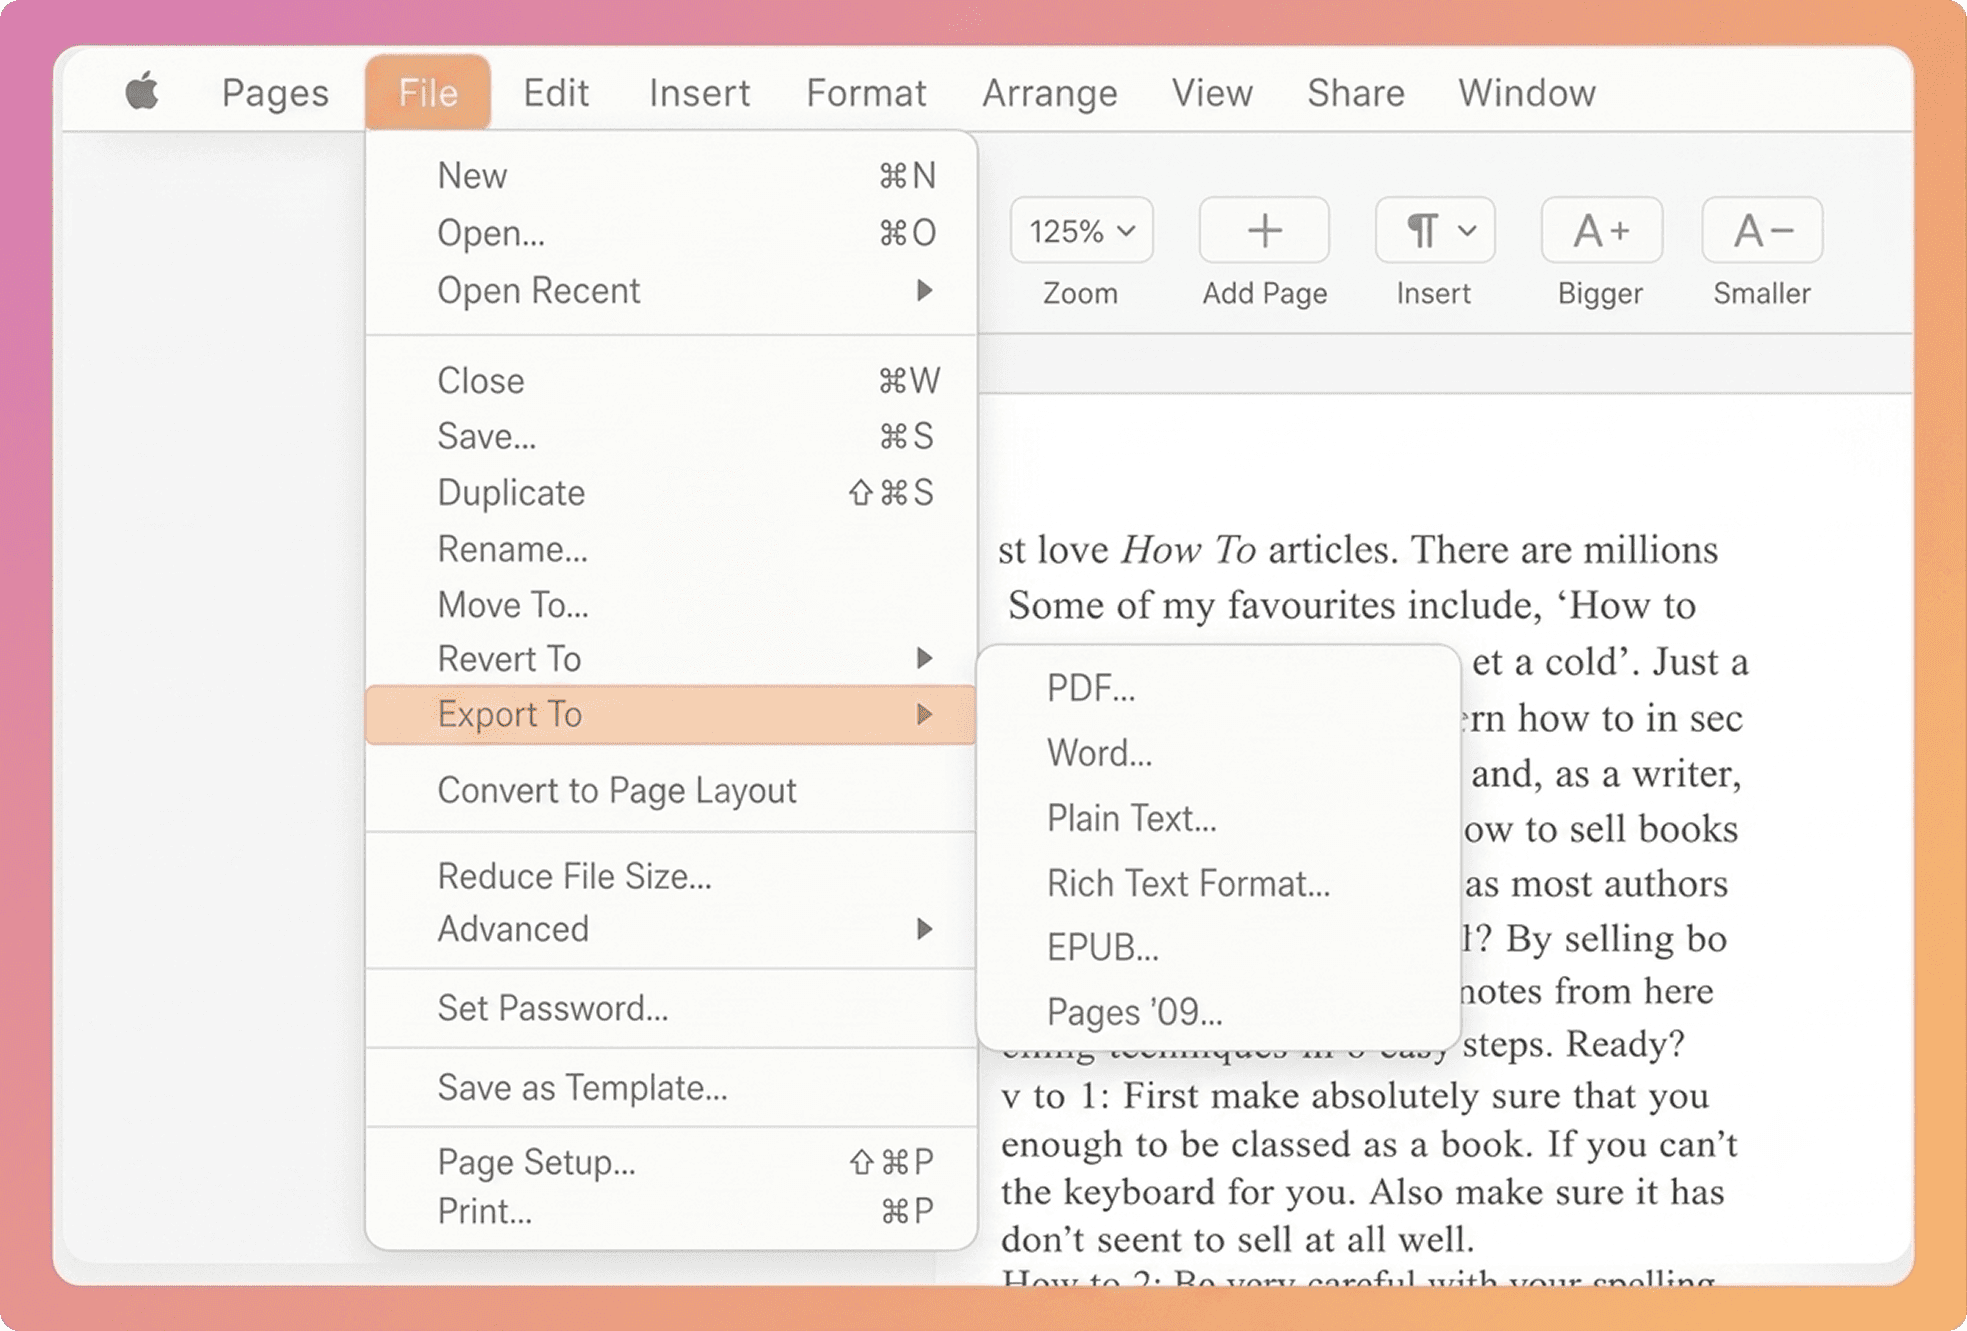This screenshot has height=1331, width=1967.
Task: Export the document to PDF…
Action: tap(1218, 688)
